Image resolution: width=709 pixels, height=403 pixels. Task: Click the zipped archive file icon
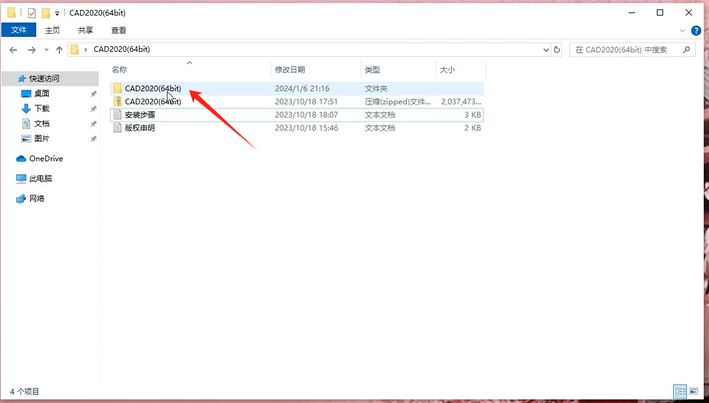tap(118, 101)
